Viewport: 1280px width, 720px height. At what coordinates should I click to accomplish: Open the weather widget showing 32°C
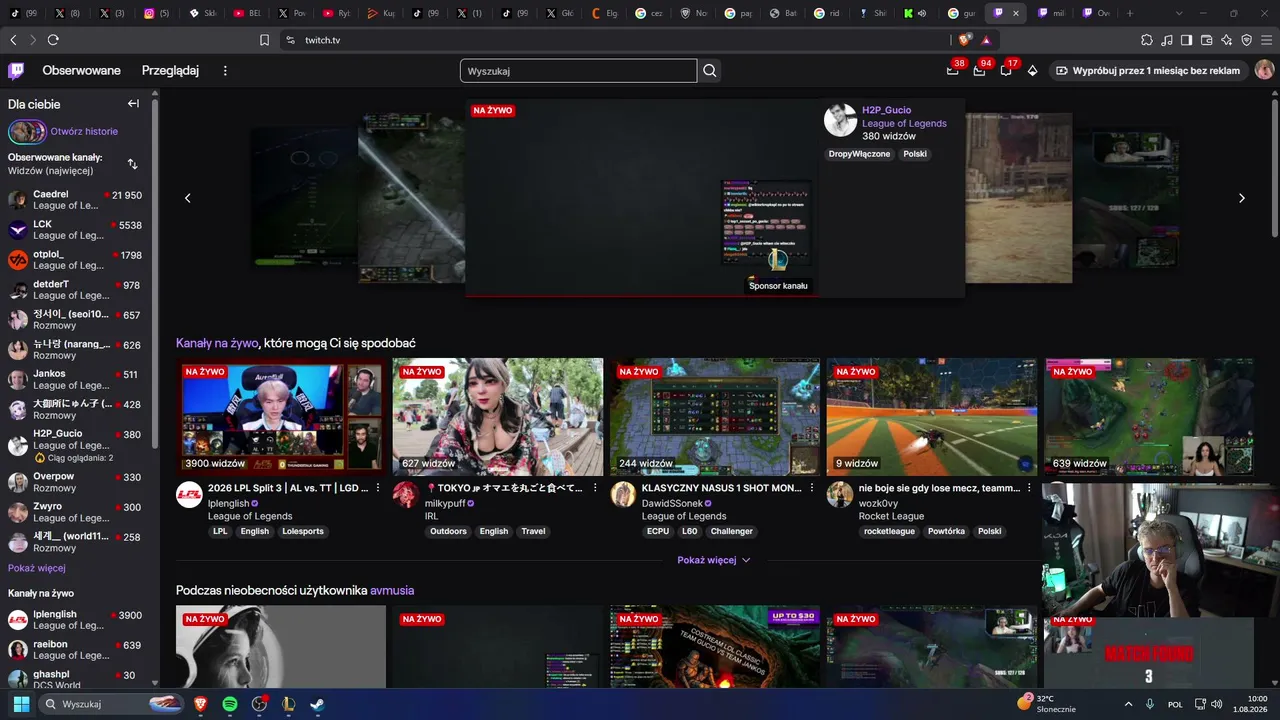pos(1046,704)
